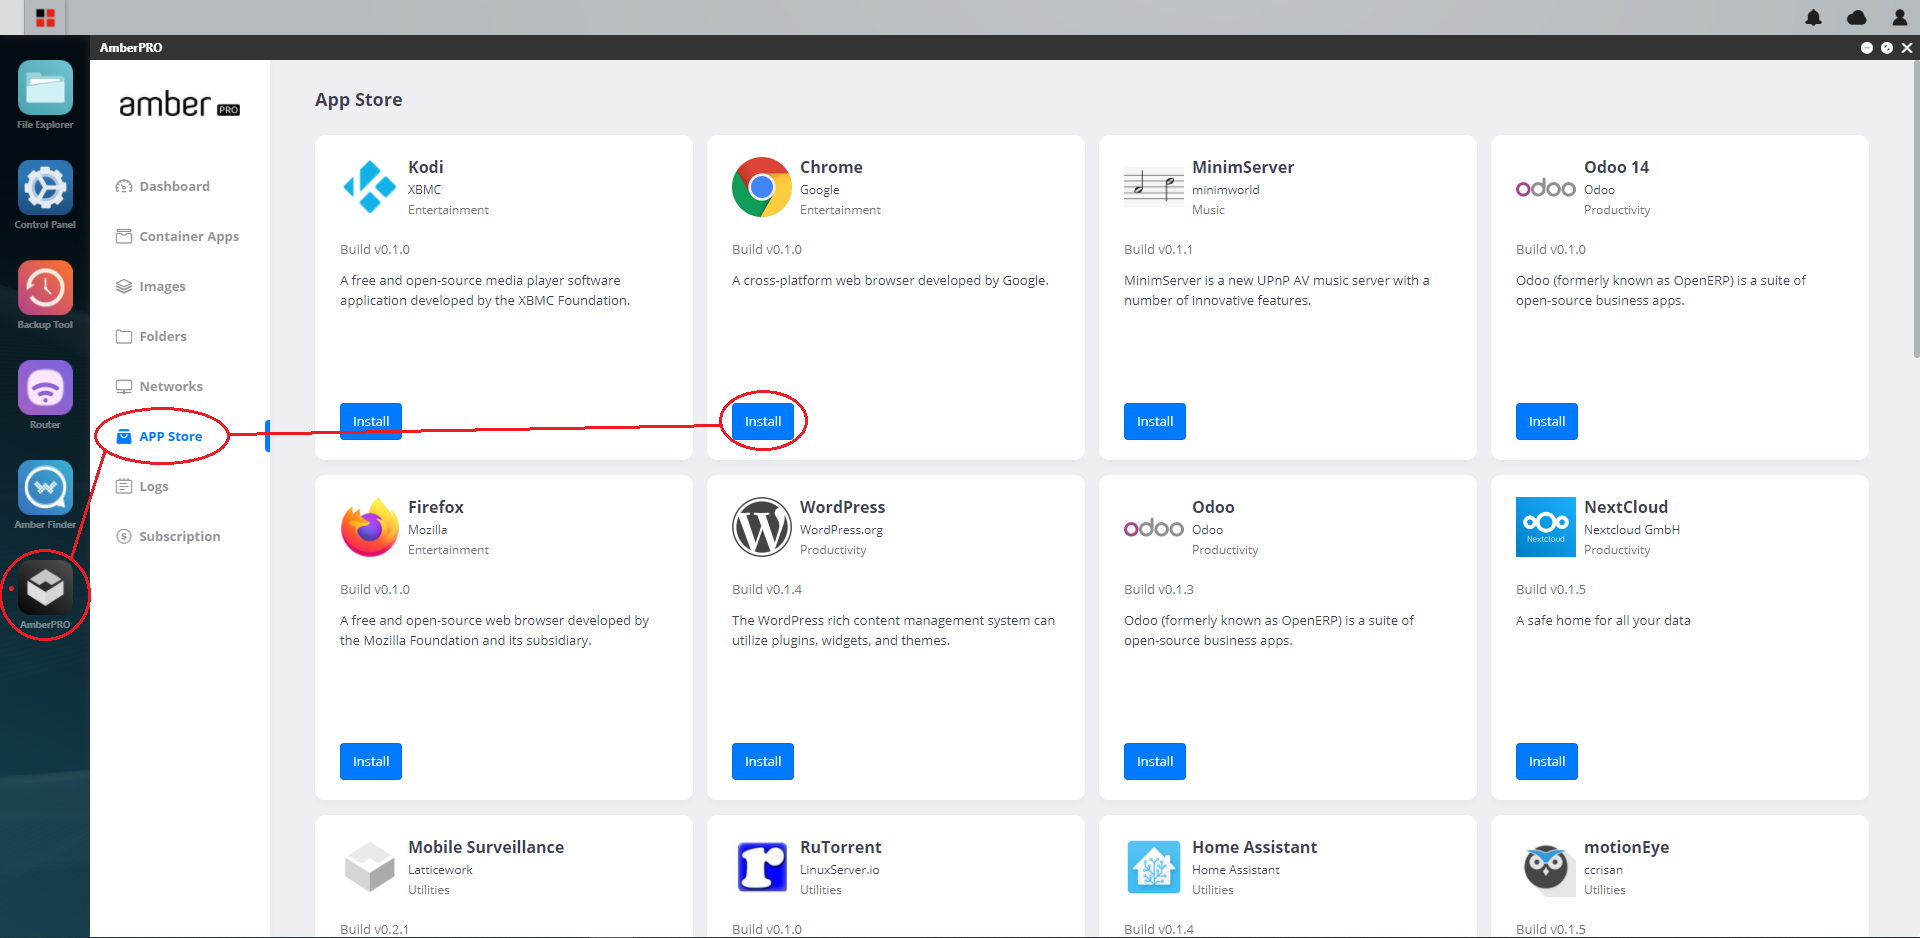Open Container Apps section
Viewport: 1920px width, 938px height.
(x=178, y=236)
